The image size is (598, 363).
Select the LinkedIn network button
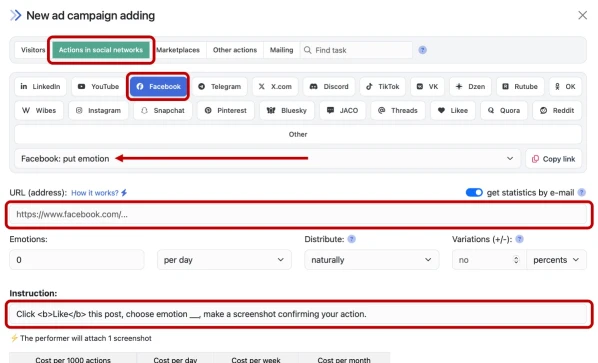(x=40, y=87)
